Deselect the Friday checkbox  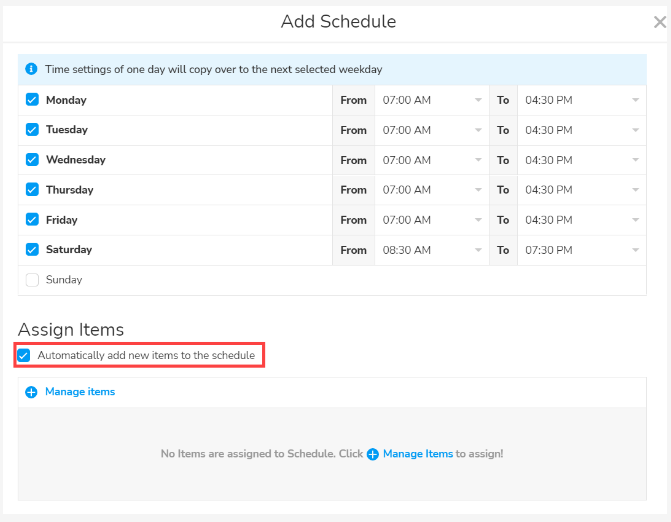32,220
